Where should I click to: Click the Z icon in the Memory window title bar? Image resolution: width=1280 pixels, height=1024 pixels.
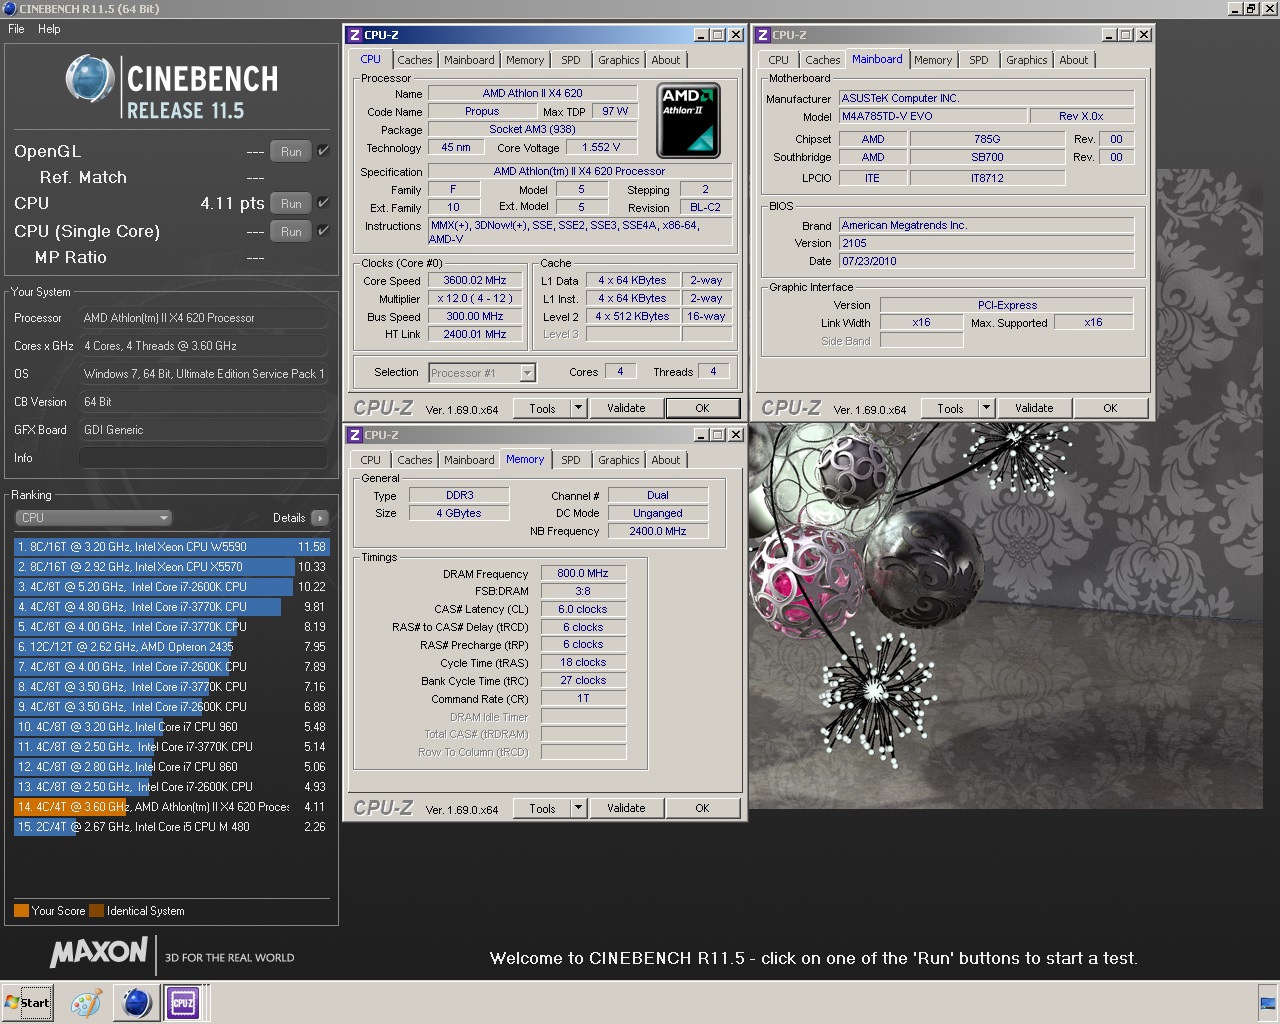(354, 435)
